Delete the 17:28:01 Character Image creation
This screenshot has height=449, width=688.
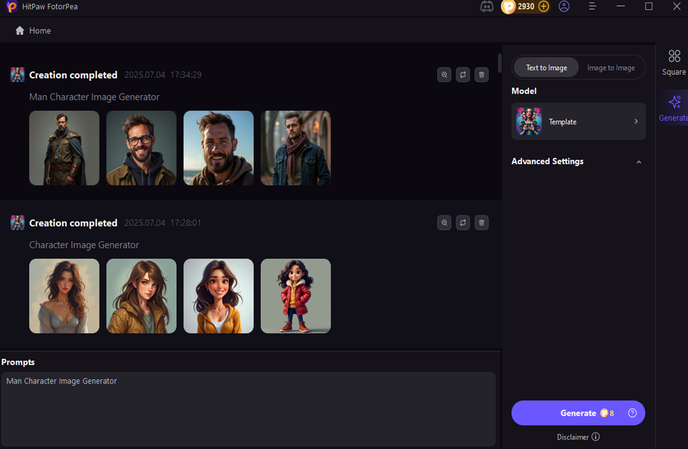pos(481,223)
